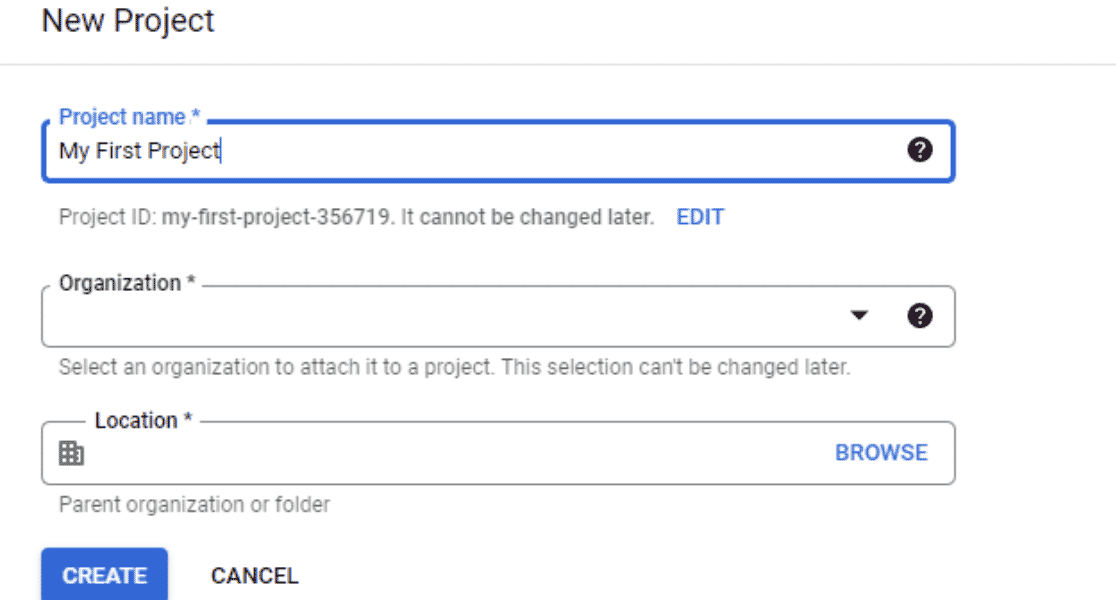Screen dimensions: 1116x600
Task: Expand the Organization dropdown arrow
Action: [859, 316]
